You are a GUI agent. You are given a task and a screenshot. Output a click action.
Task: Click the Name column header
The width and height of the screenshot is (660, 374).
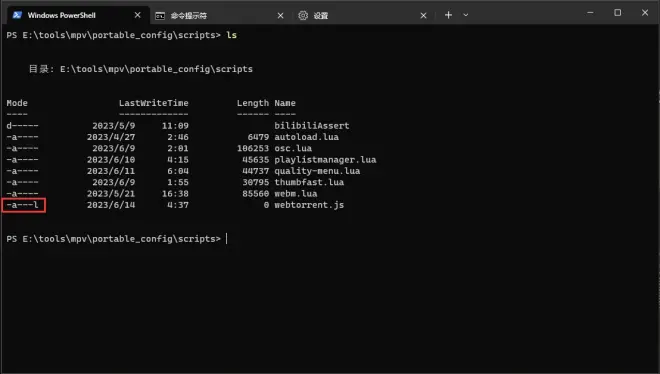point(285,103)
